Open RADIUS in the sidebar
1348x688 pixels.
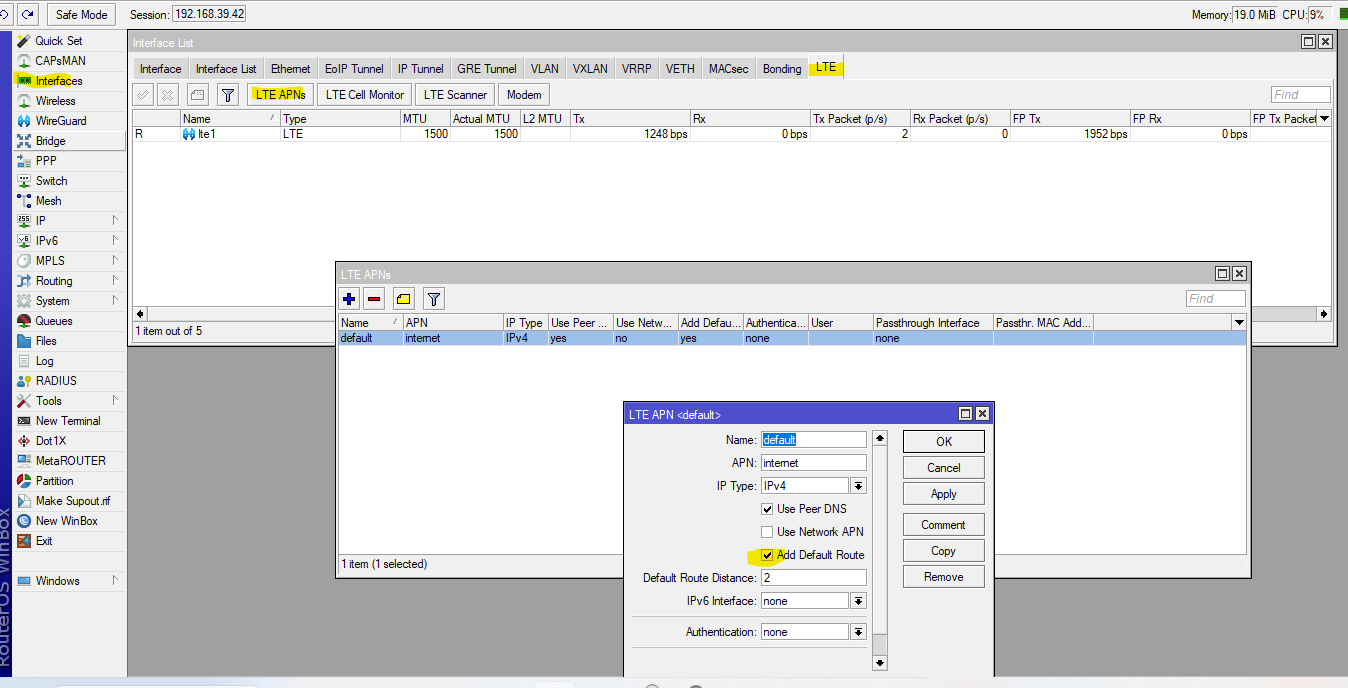(x=56, y=381)
